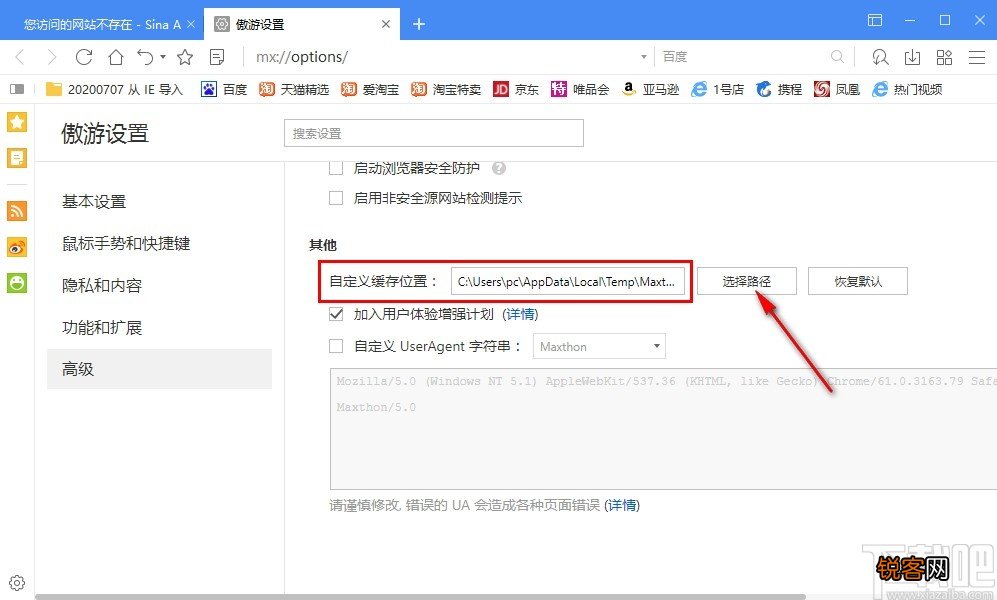This screenshot has height=600, width=997.
Task: Enable 自定义 UserAgent 字符串 checkbox
Action: 336,346
